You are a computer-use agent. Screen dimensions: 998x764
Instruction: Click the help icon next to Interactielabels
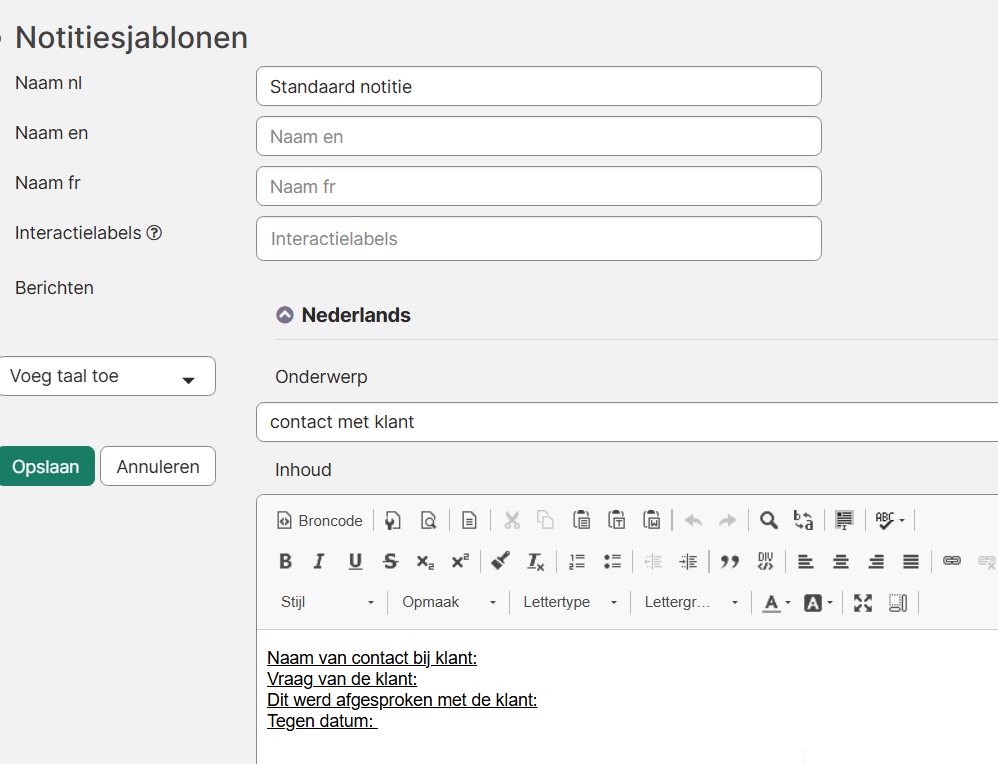coord(154,233)
